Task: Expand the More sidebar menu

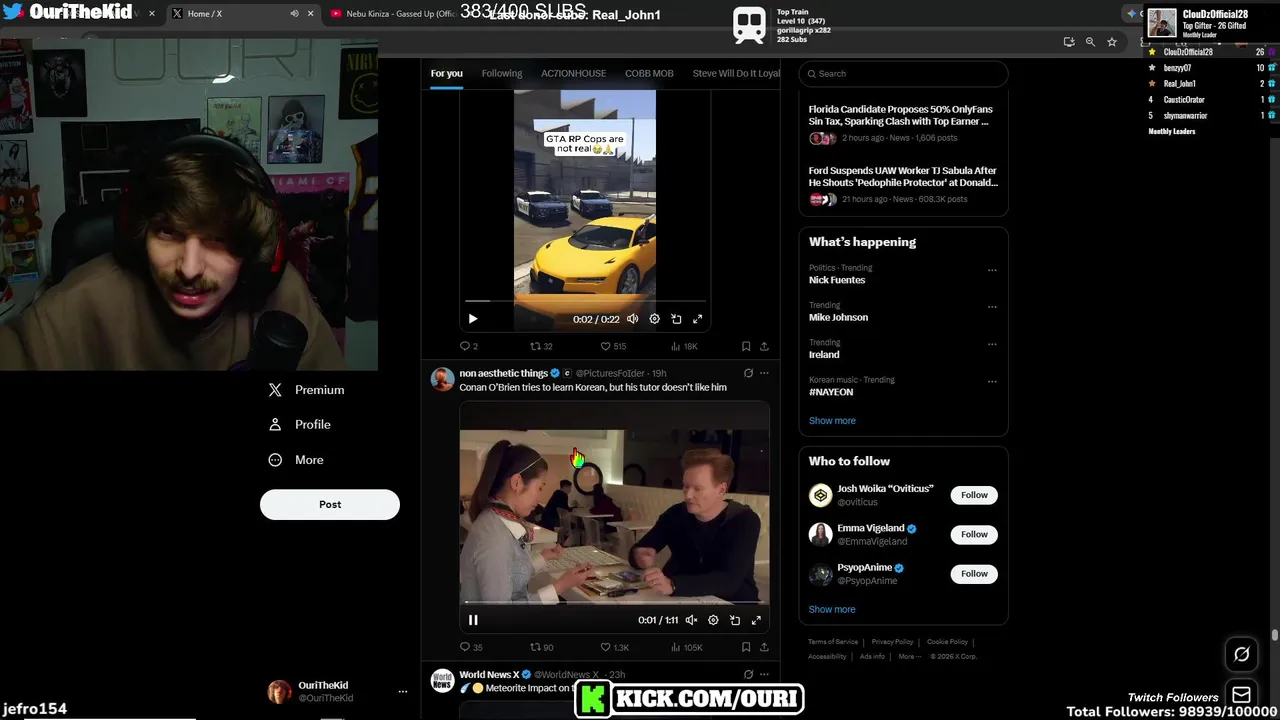Action: pyautogui.click(x=296, y=460)
